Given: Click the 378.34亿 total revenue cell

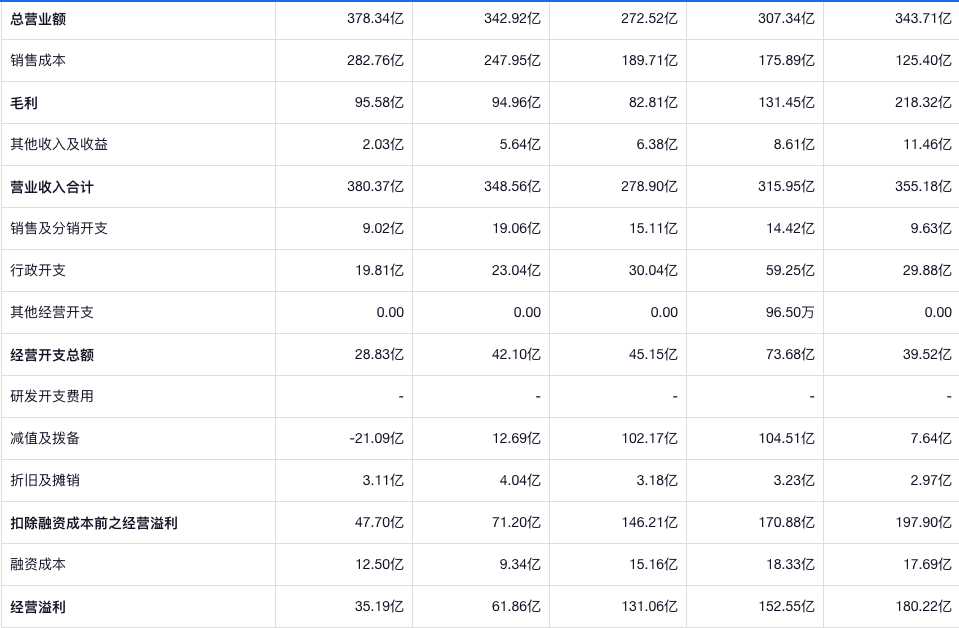Looking at the screenshot, I should point(375,19).
